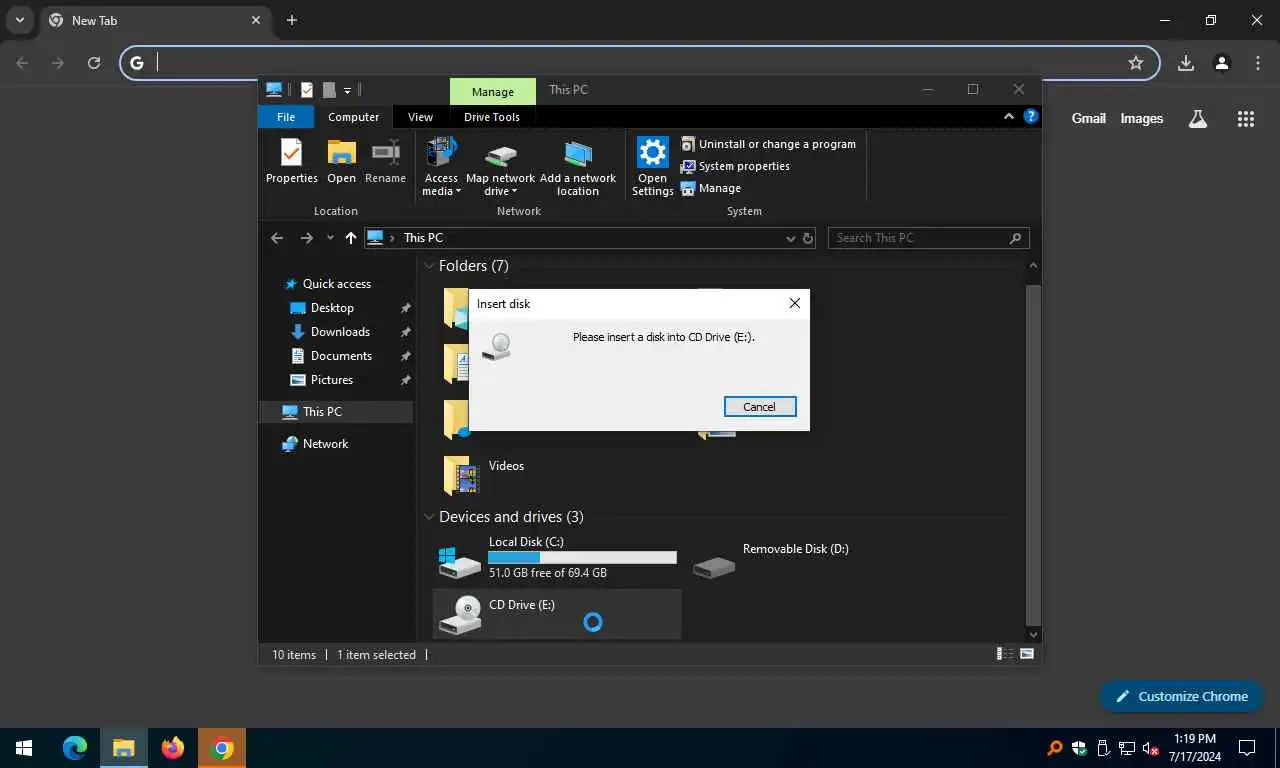Select Desktop in navigation pane
The image size is (1280, 768).
(x=334, y=308)
